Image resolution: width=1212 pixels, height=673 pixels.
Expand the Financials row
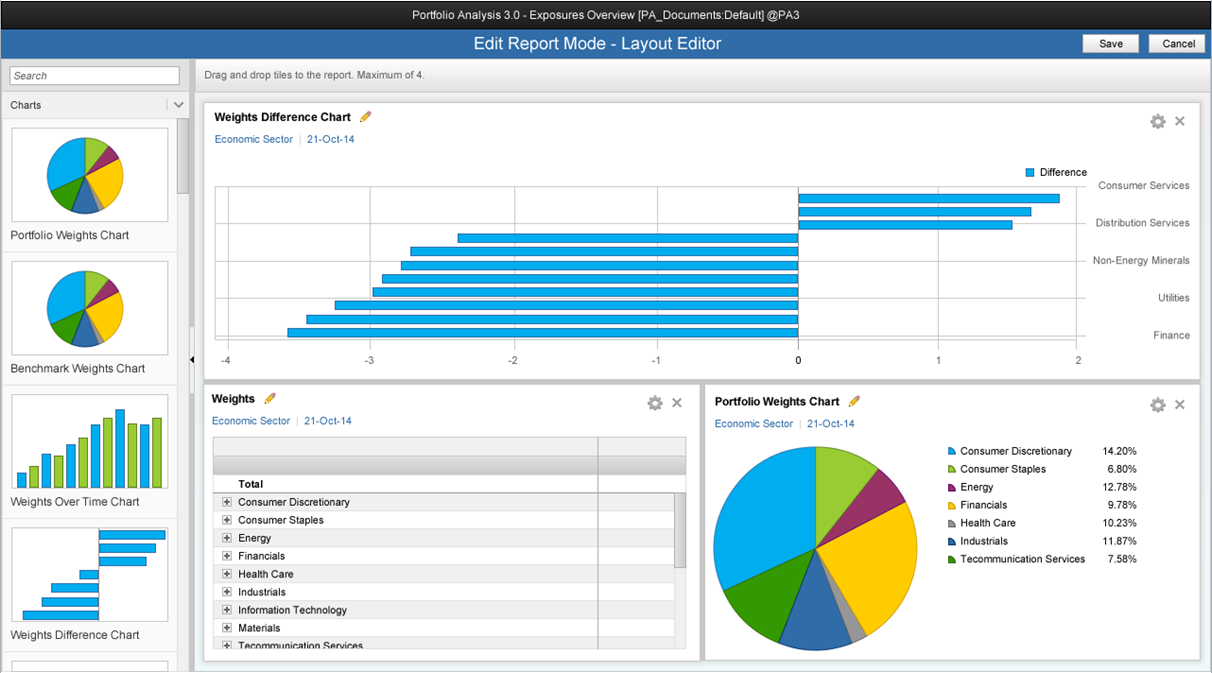click(x=227, y=556)
